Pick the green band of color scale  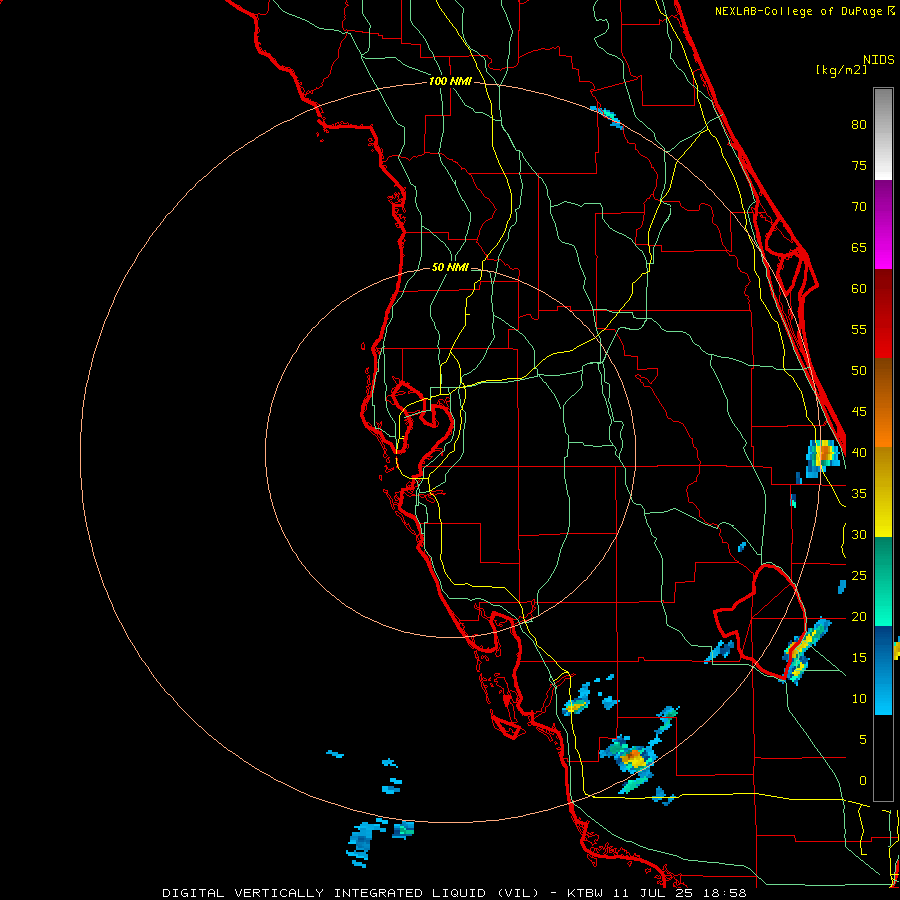[883, 581]
